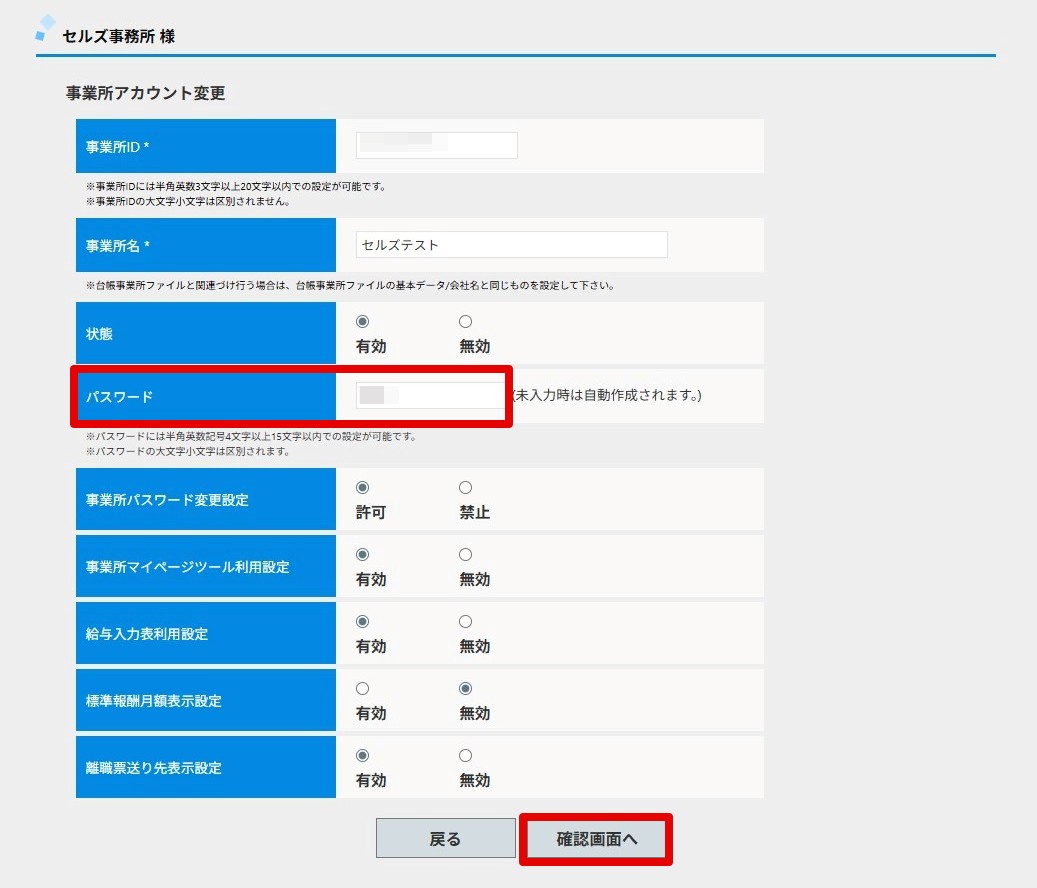Click the 事業所パスワード変更設定 label

167,500
